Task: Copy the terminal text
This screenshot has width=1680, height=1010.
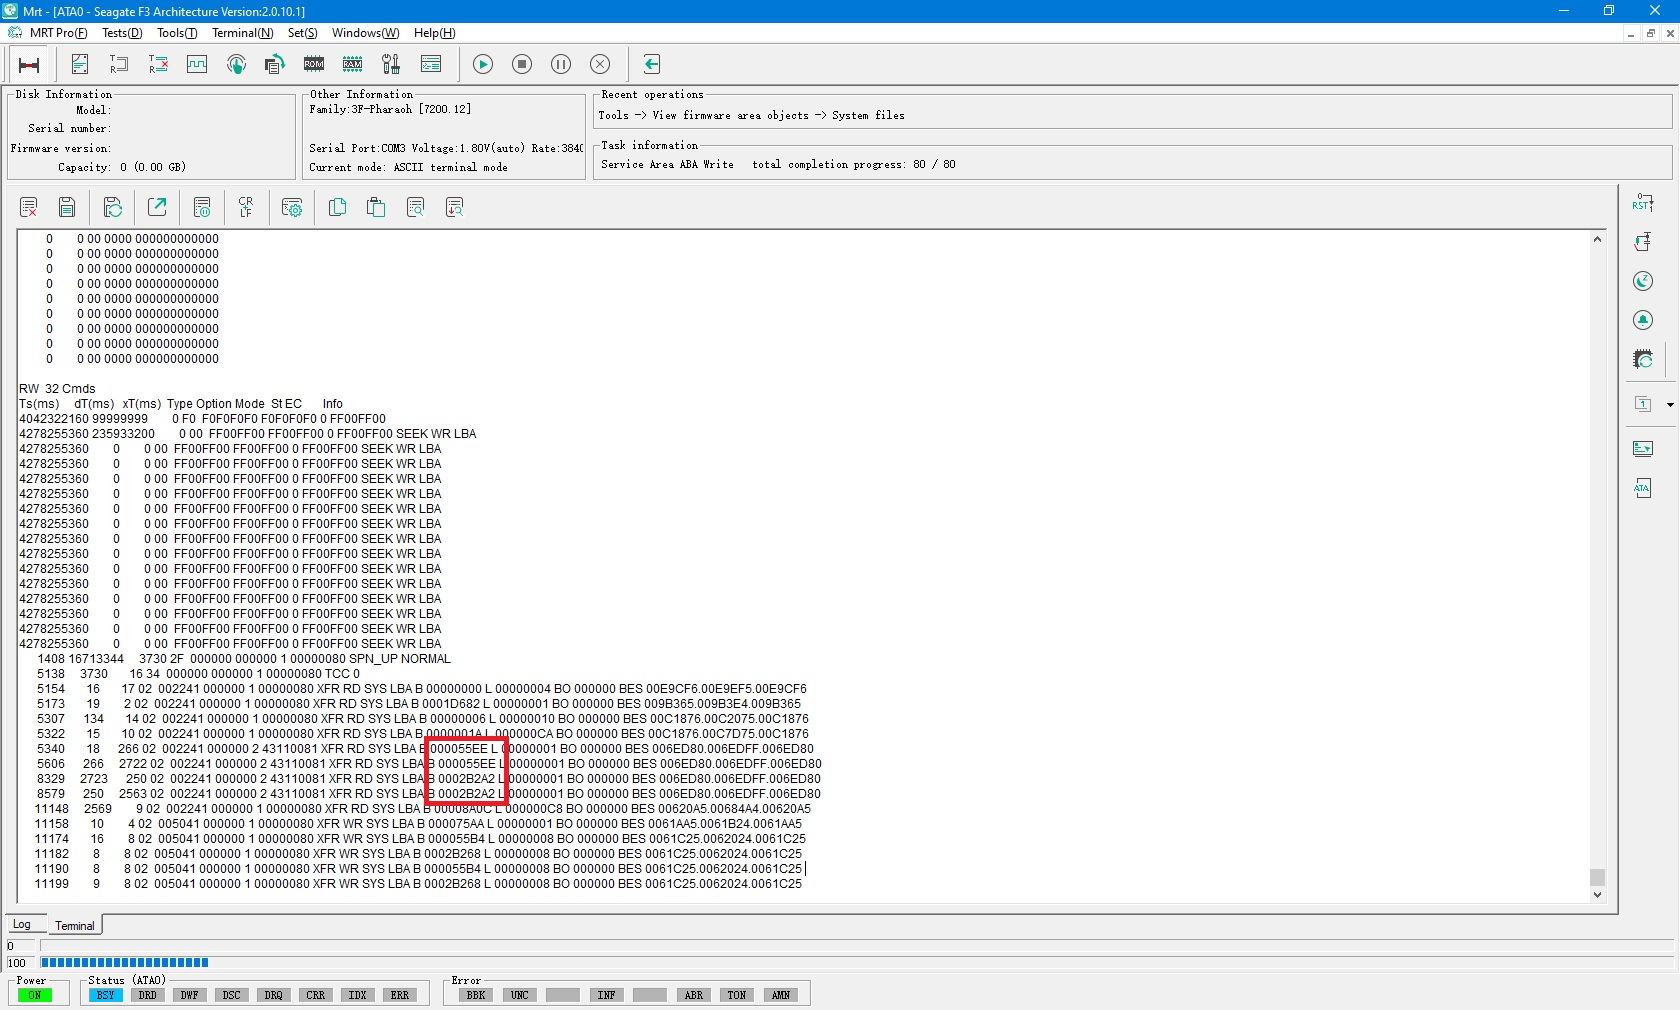Action: pos(338,207)
